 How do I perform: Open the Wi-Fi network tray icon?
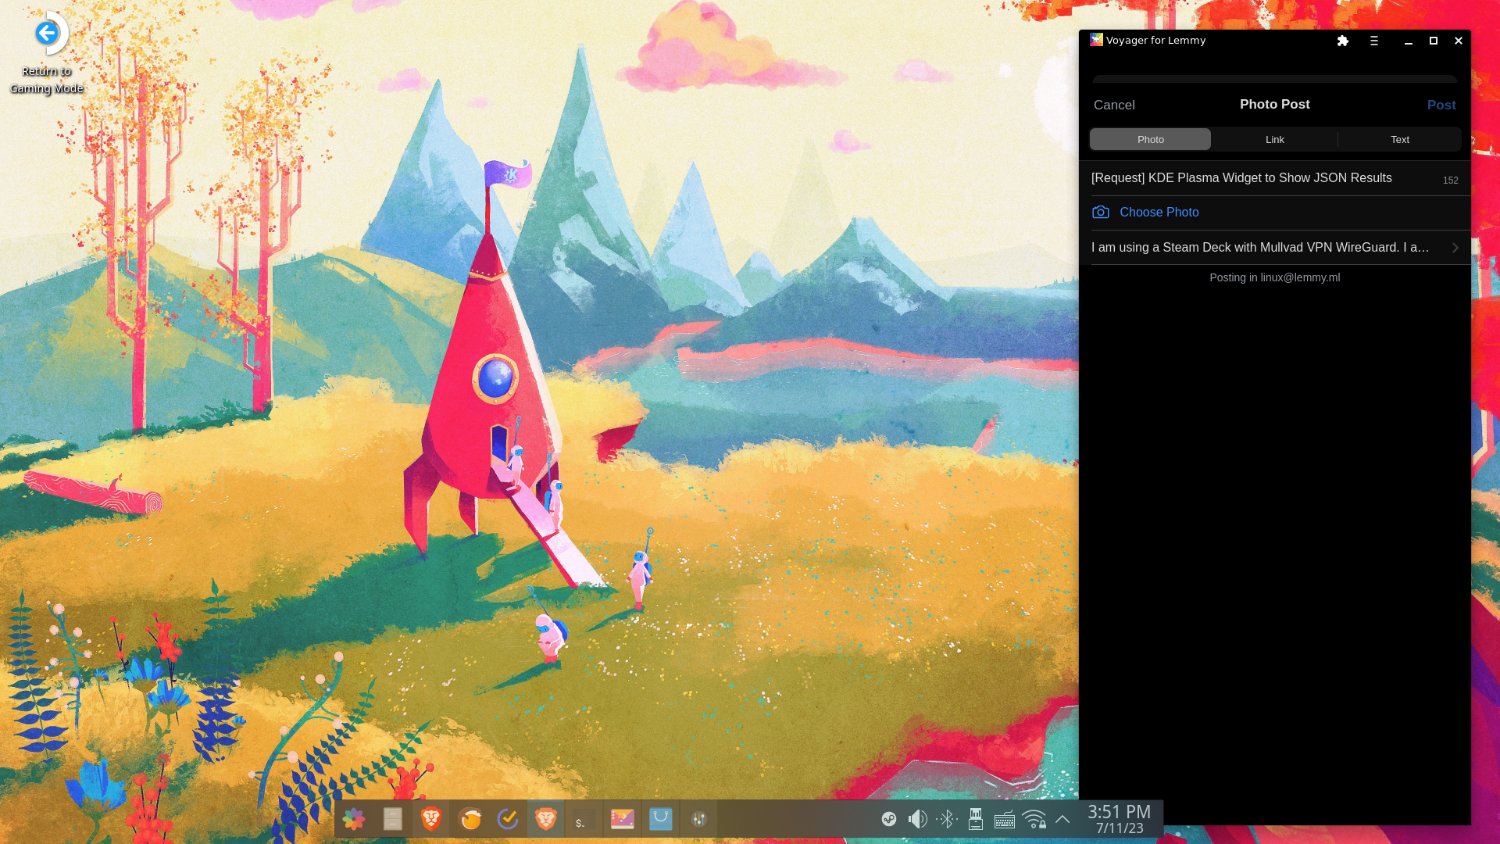pyautogui.click(x=1035, y=819)
